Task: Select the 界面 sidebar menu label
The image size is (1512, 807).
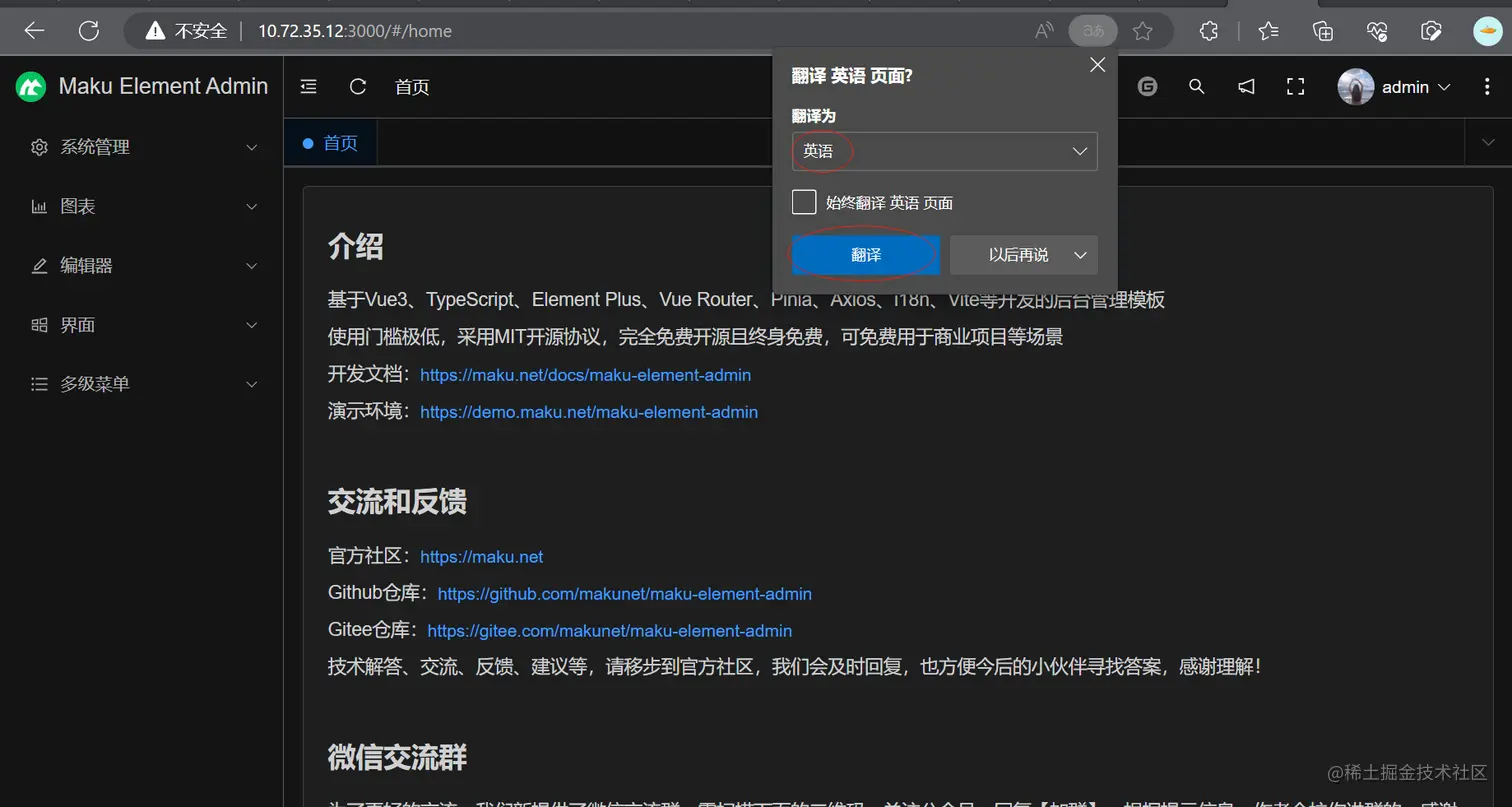Action: pos(78,325)
